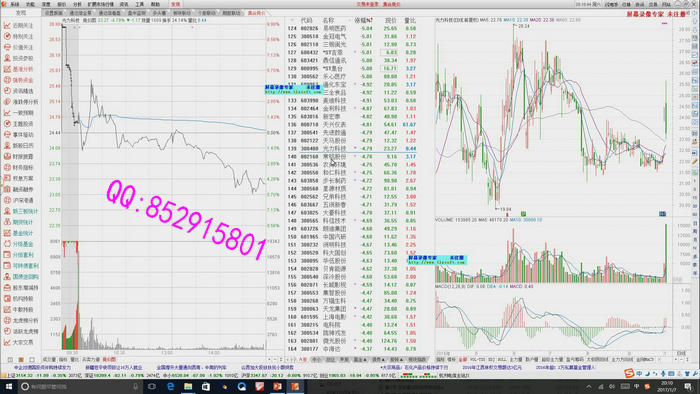Viewport: 700px width, 394px height.
Task: Open 特别关注 sidebar entry
Action: (20, 37)
